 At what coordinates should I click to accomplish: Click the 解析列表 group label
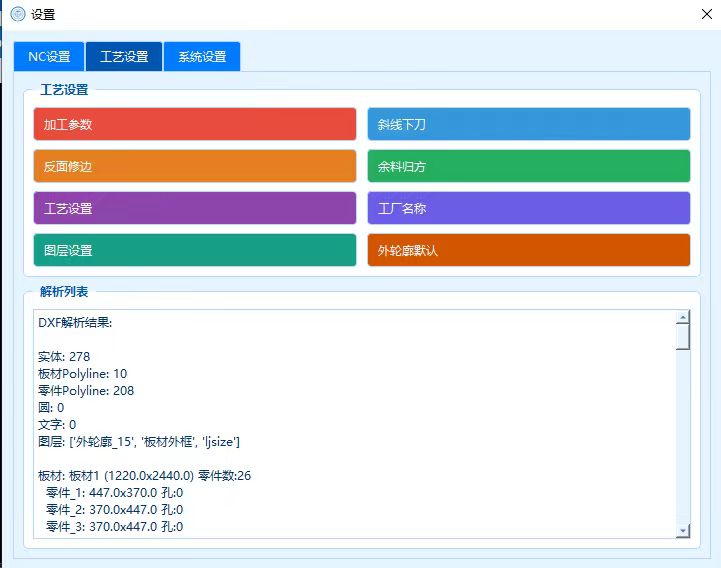click(x=64, y=292)
